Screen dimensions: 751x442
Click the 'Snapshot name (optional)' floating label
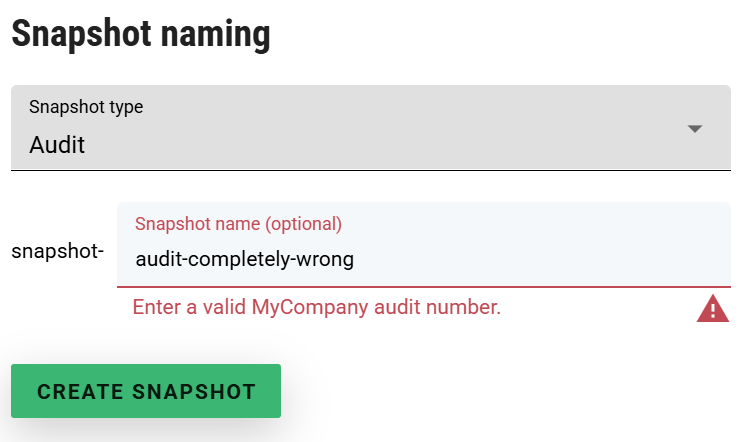238,223
